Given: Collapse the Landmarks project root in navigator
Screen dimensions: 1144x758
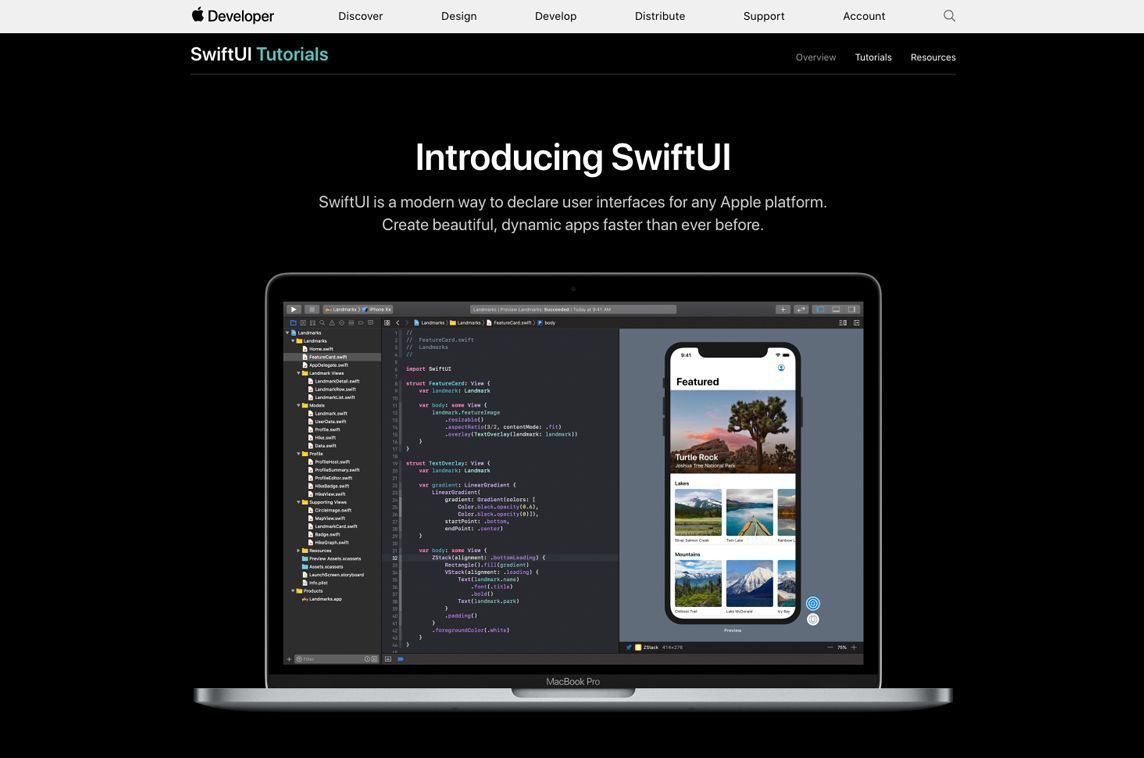Looking at the screenshot, I should click(x=287, y=333).
